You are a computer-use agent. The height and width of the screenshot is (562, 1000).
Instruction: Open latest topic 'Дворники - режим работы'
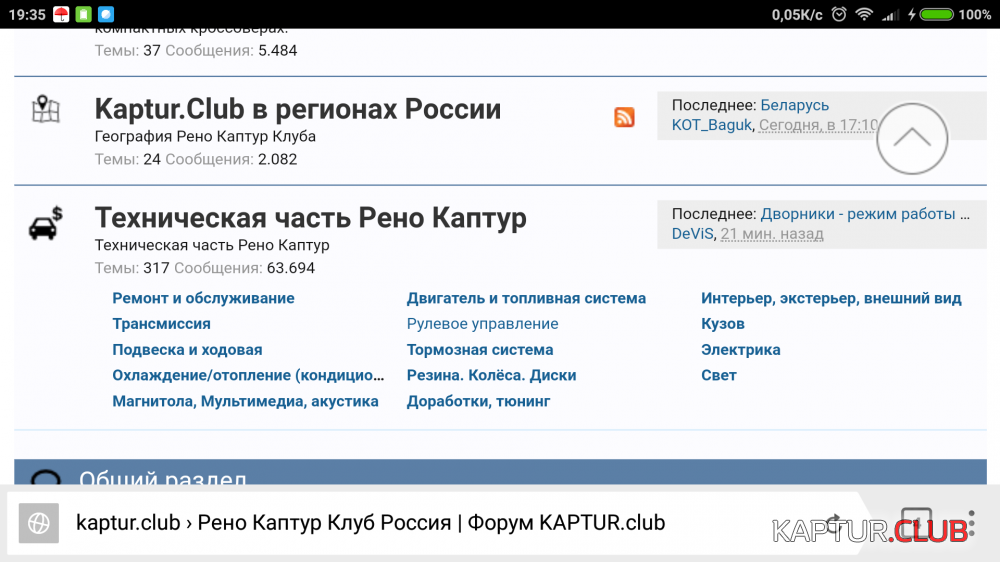click(x=864, y=214)
